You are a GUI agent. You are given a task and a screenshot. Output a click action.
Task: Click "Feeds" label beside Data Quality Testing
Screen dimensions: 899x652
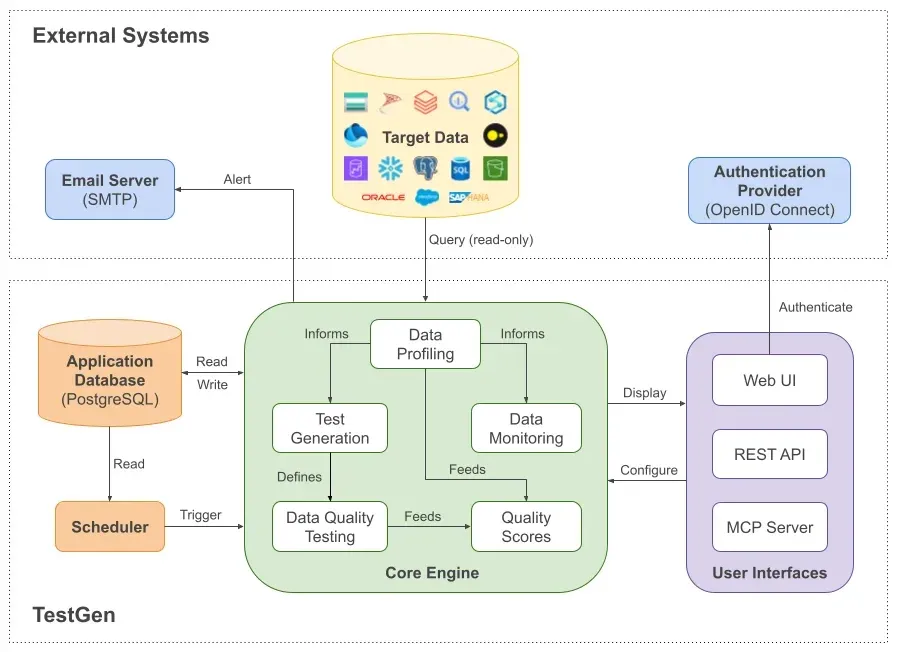[x=423, y=517]
